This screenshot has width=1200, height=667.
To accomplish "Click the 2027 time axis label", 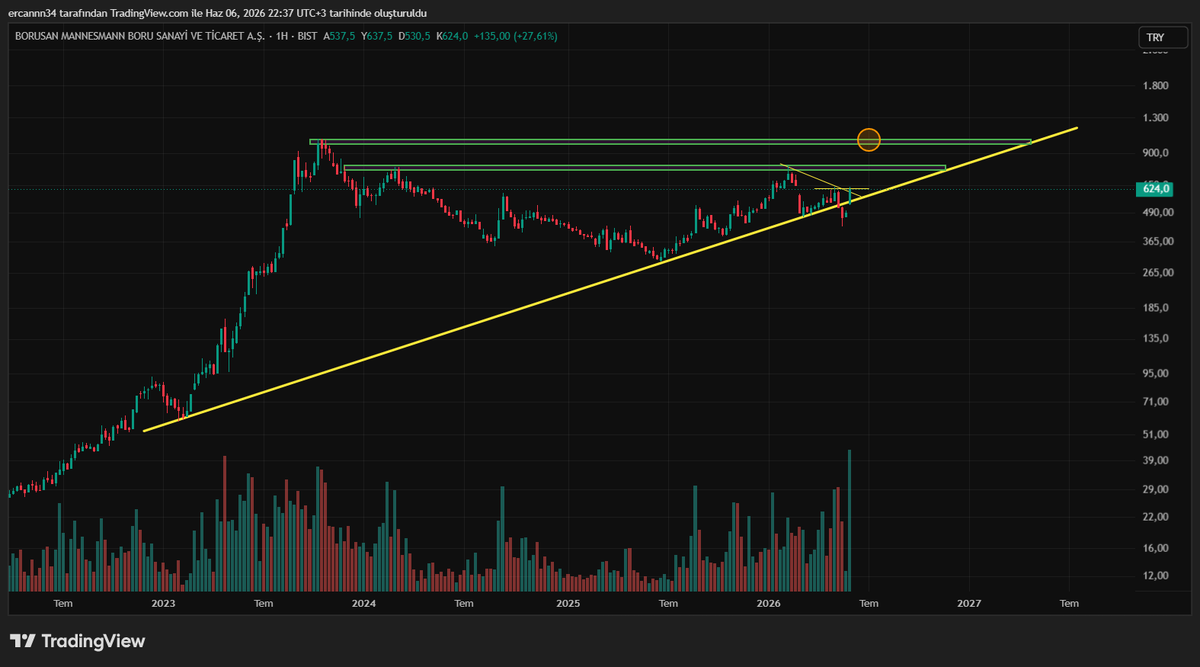I will pyautogui.click(x=968, y=603).
